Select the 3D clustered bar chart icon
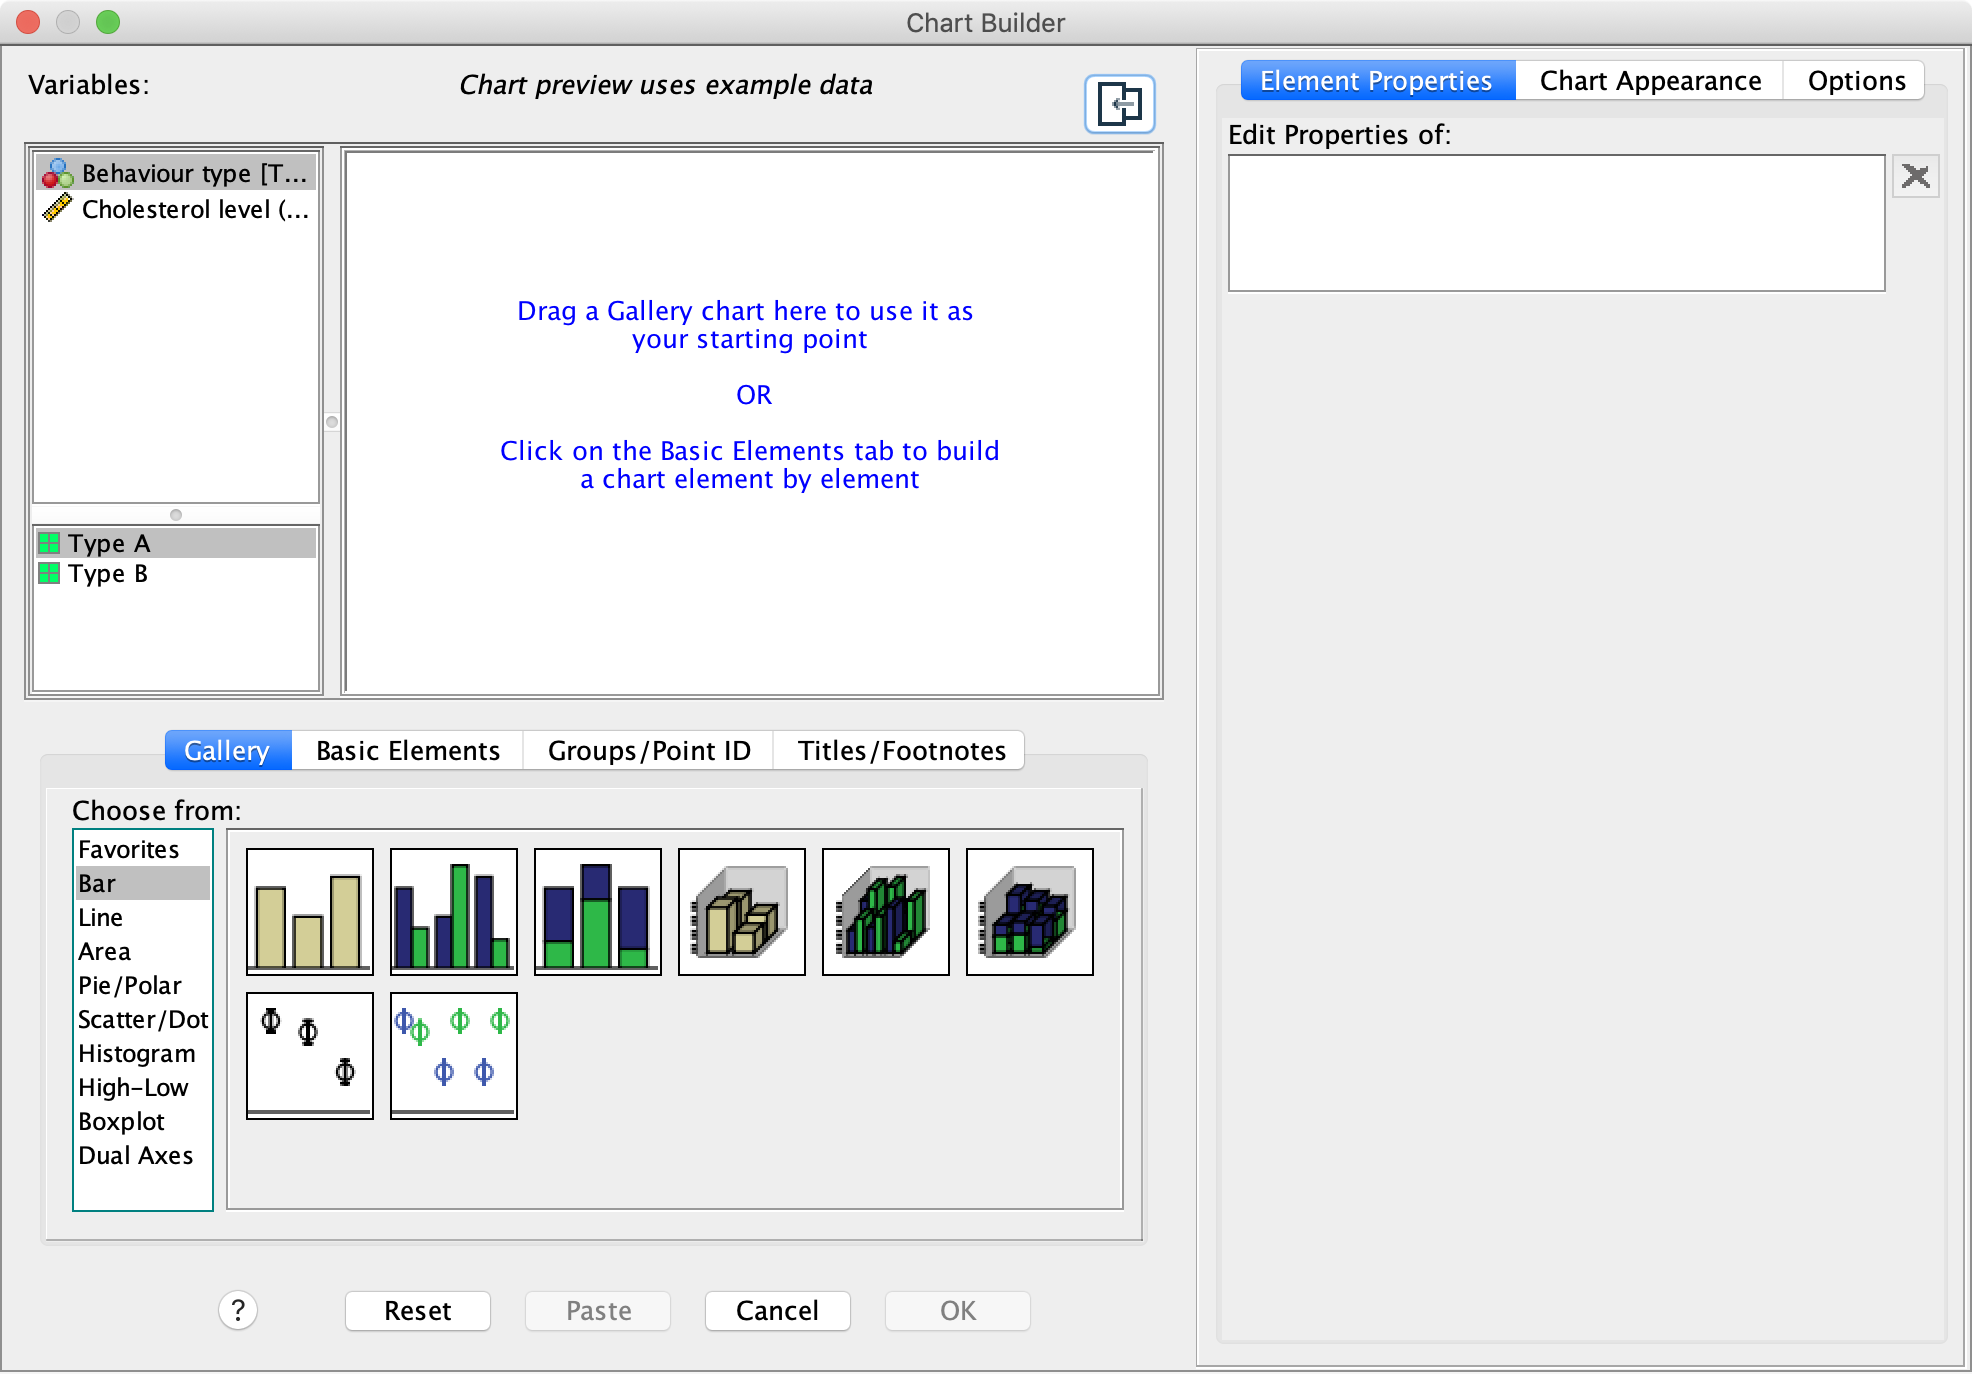This screenshot has width=1972, height=1374. tap(886, 910)
